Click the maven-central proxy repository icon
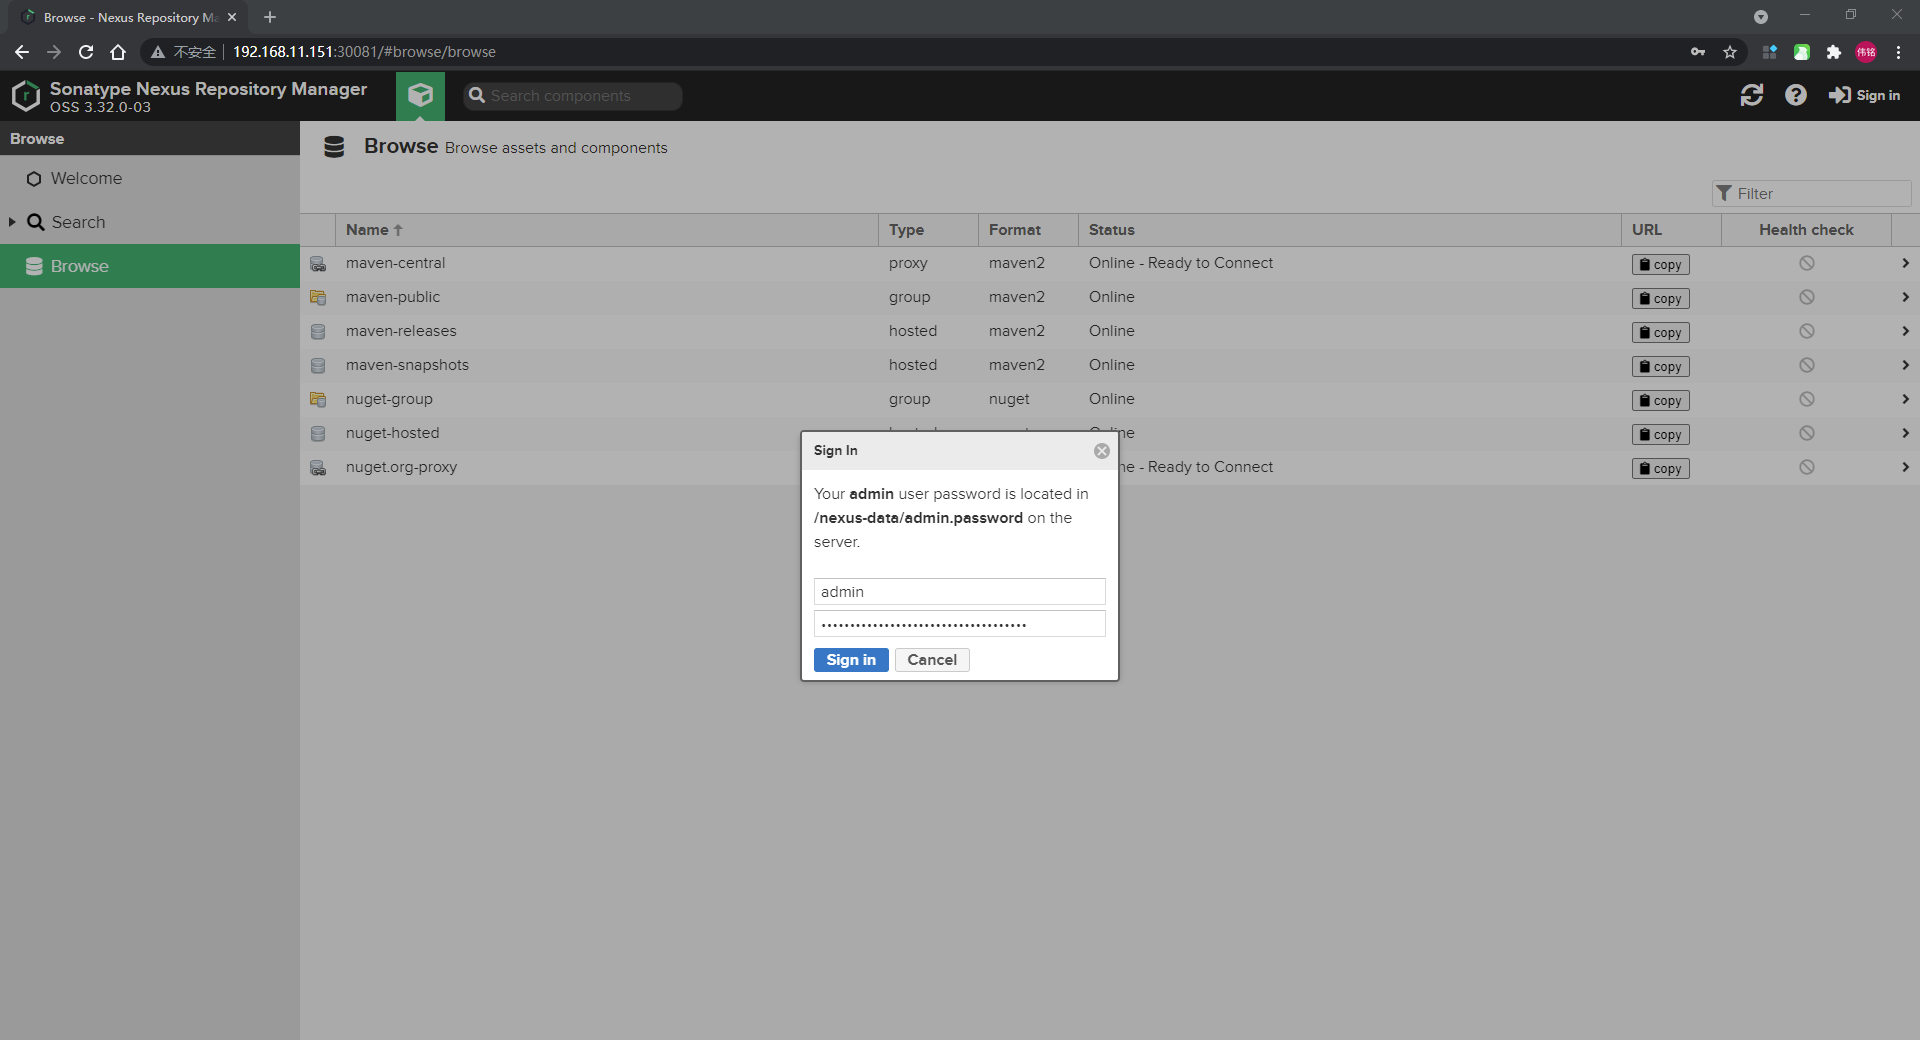This screenshot has height=1040, width=1920. point(318,264)
